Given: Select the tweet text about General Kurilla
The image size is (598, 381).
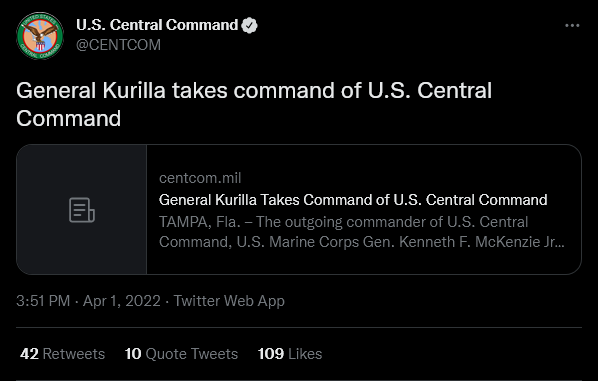Looking at the screenshot, I should click(x=254, y=104).
